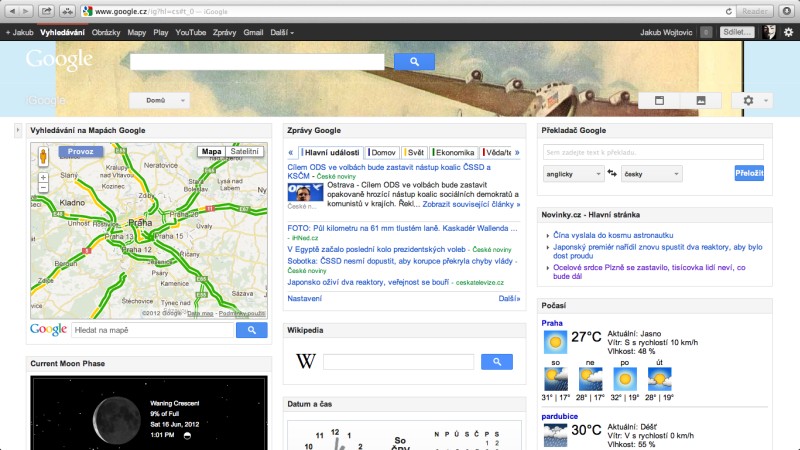Click the main Google search field
The image size is (800, 450).
[257, 62]
